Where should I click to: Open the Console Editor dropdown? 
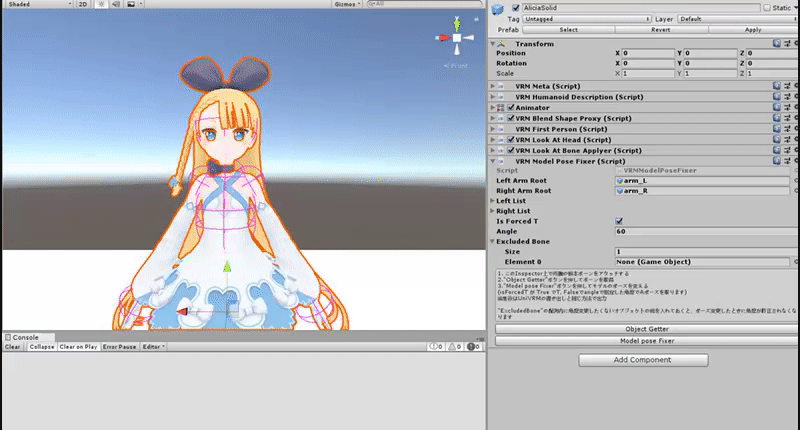153,347
